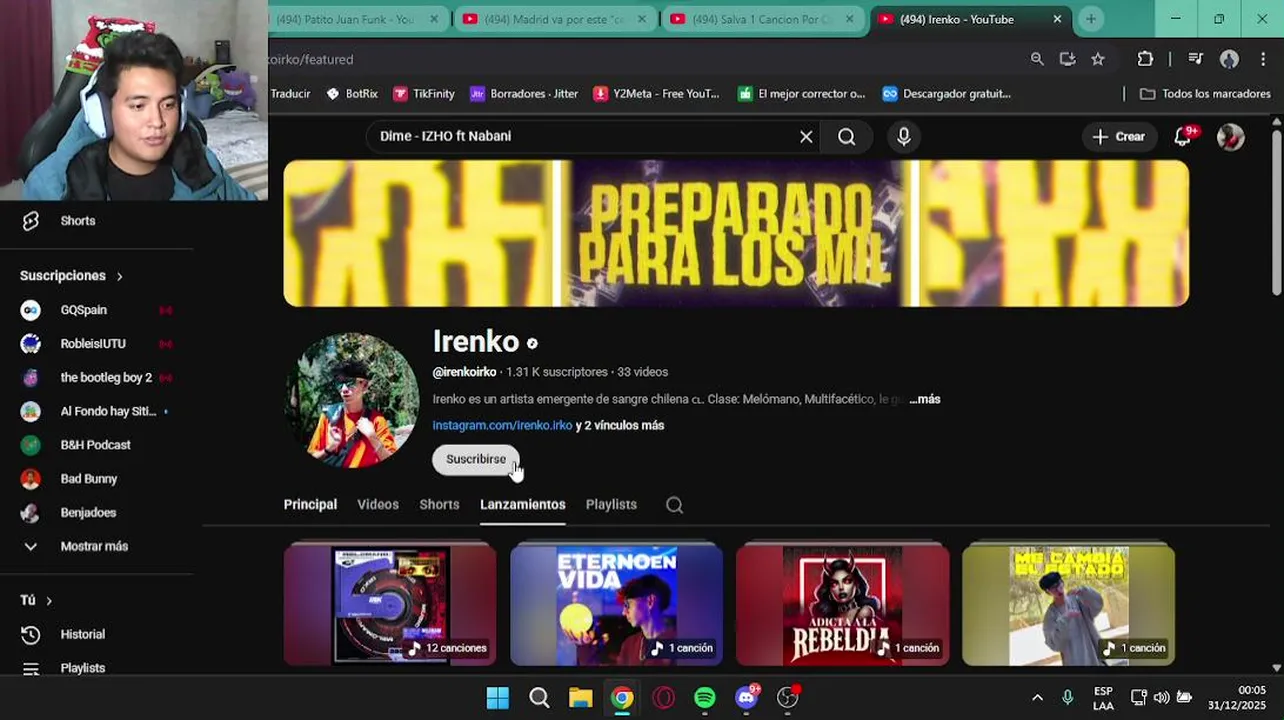This screenshot has height=720, width=1284.
Task: Open the account avatar menu in YouTube
Action: 1231,137
